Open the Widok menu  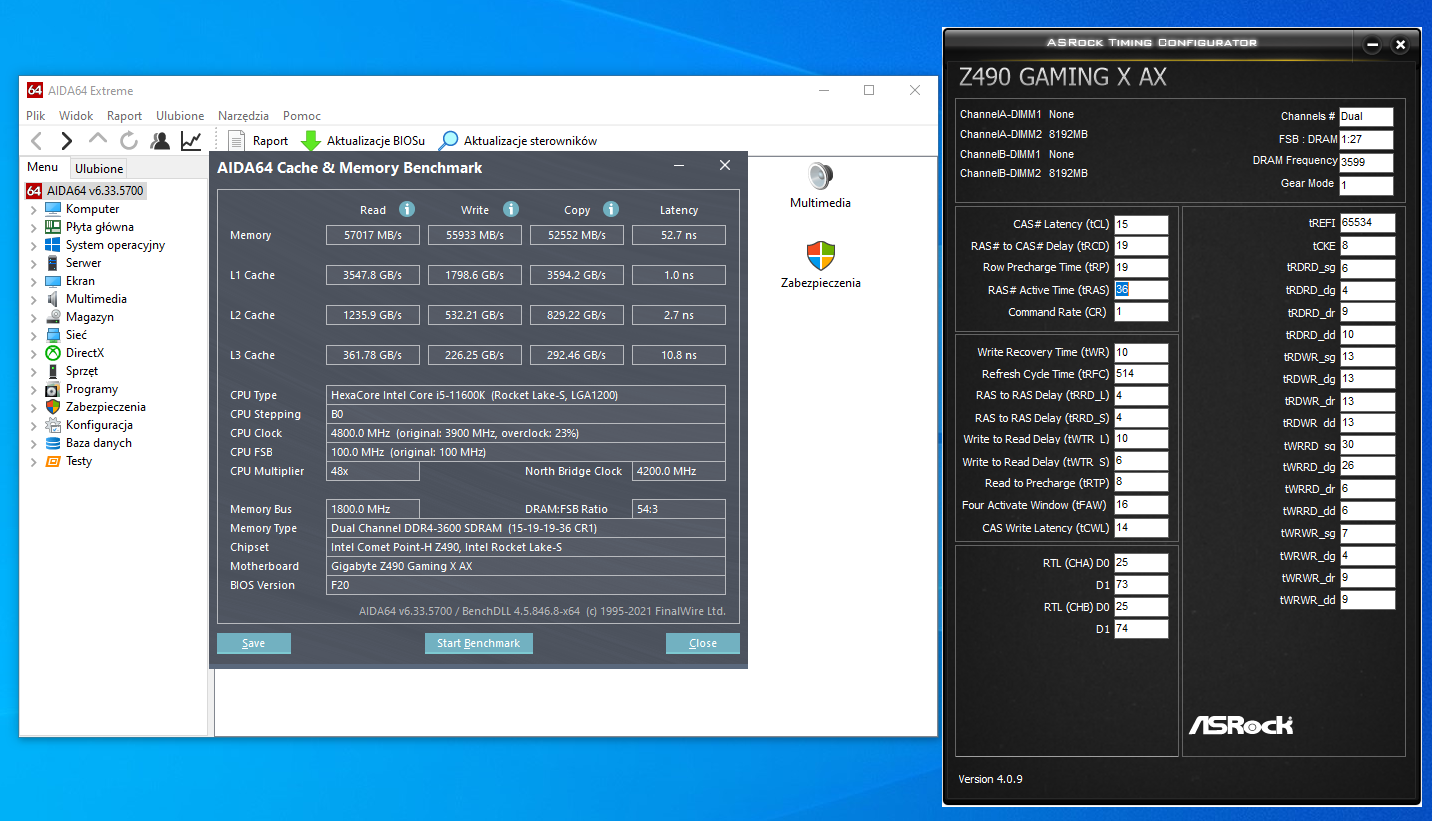(76, 116)
